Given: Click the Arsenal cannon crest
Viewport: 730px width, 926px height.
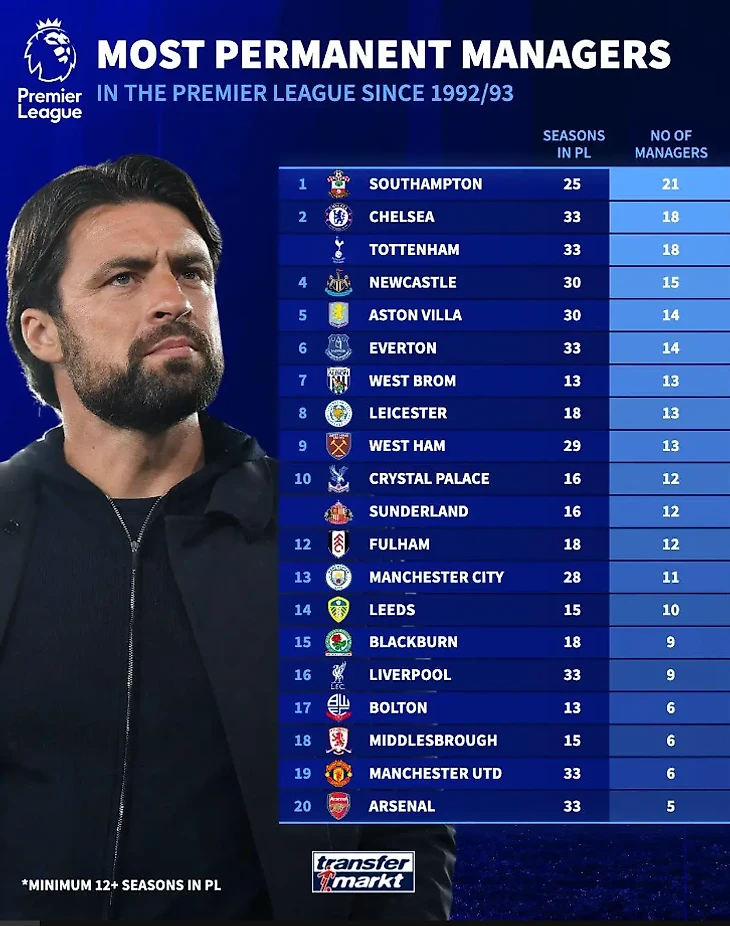Looking at the screenshot, I should pyautogui.click(x=339, y=806).
